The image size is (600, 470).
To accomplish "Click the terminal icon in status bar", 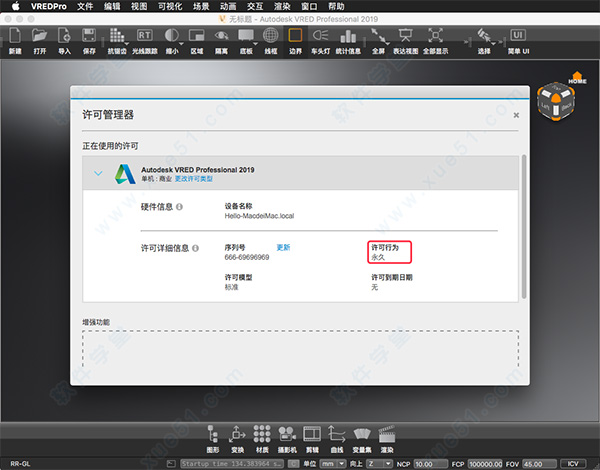I will [x=171, y=463].
